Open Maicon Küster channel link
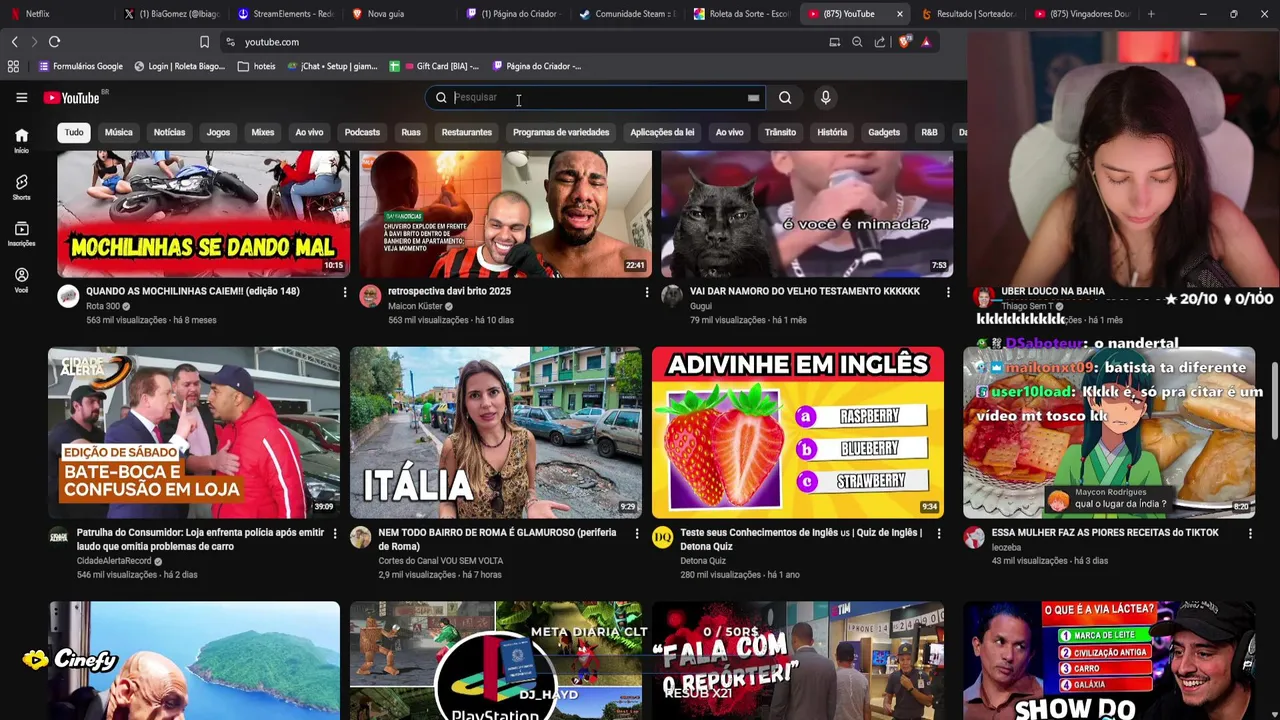This screenshot has height=720, width=1280. 415,306
